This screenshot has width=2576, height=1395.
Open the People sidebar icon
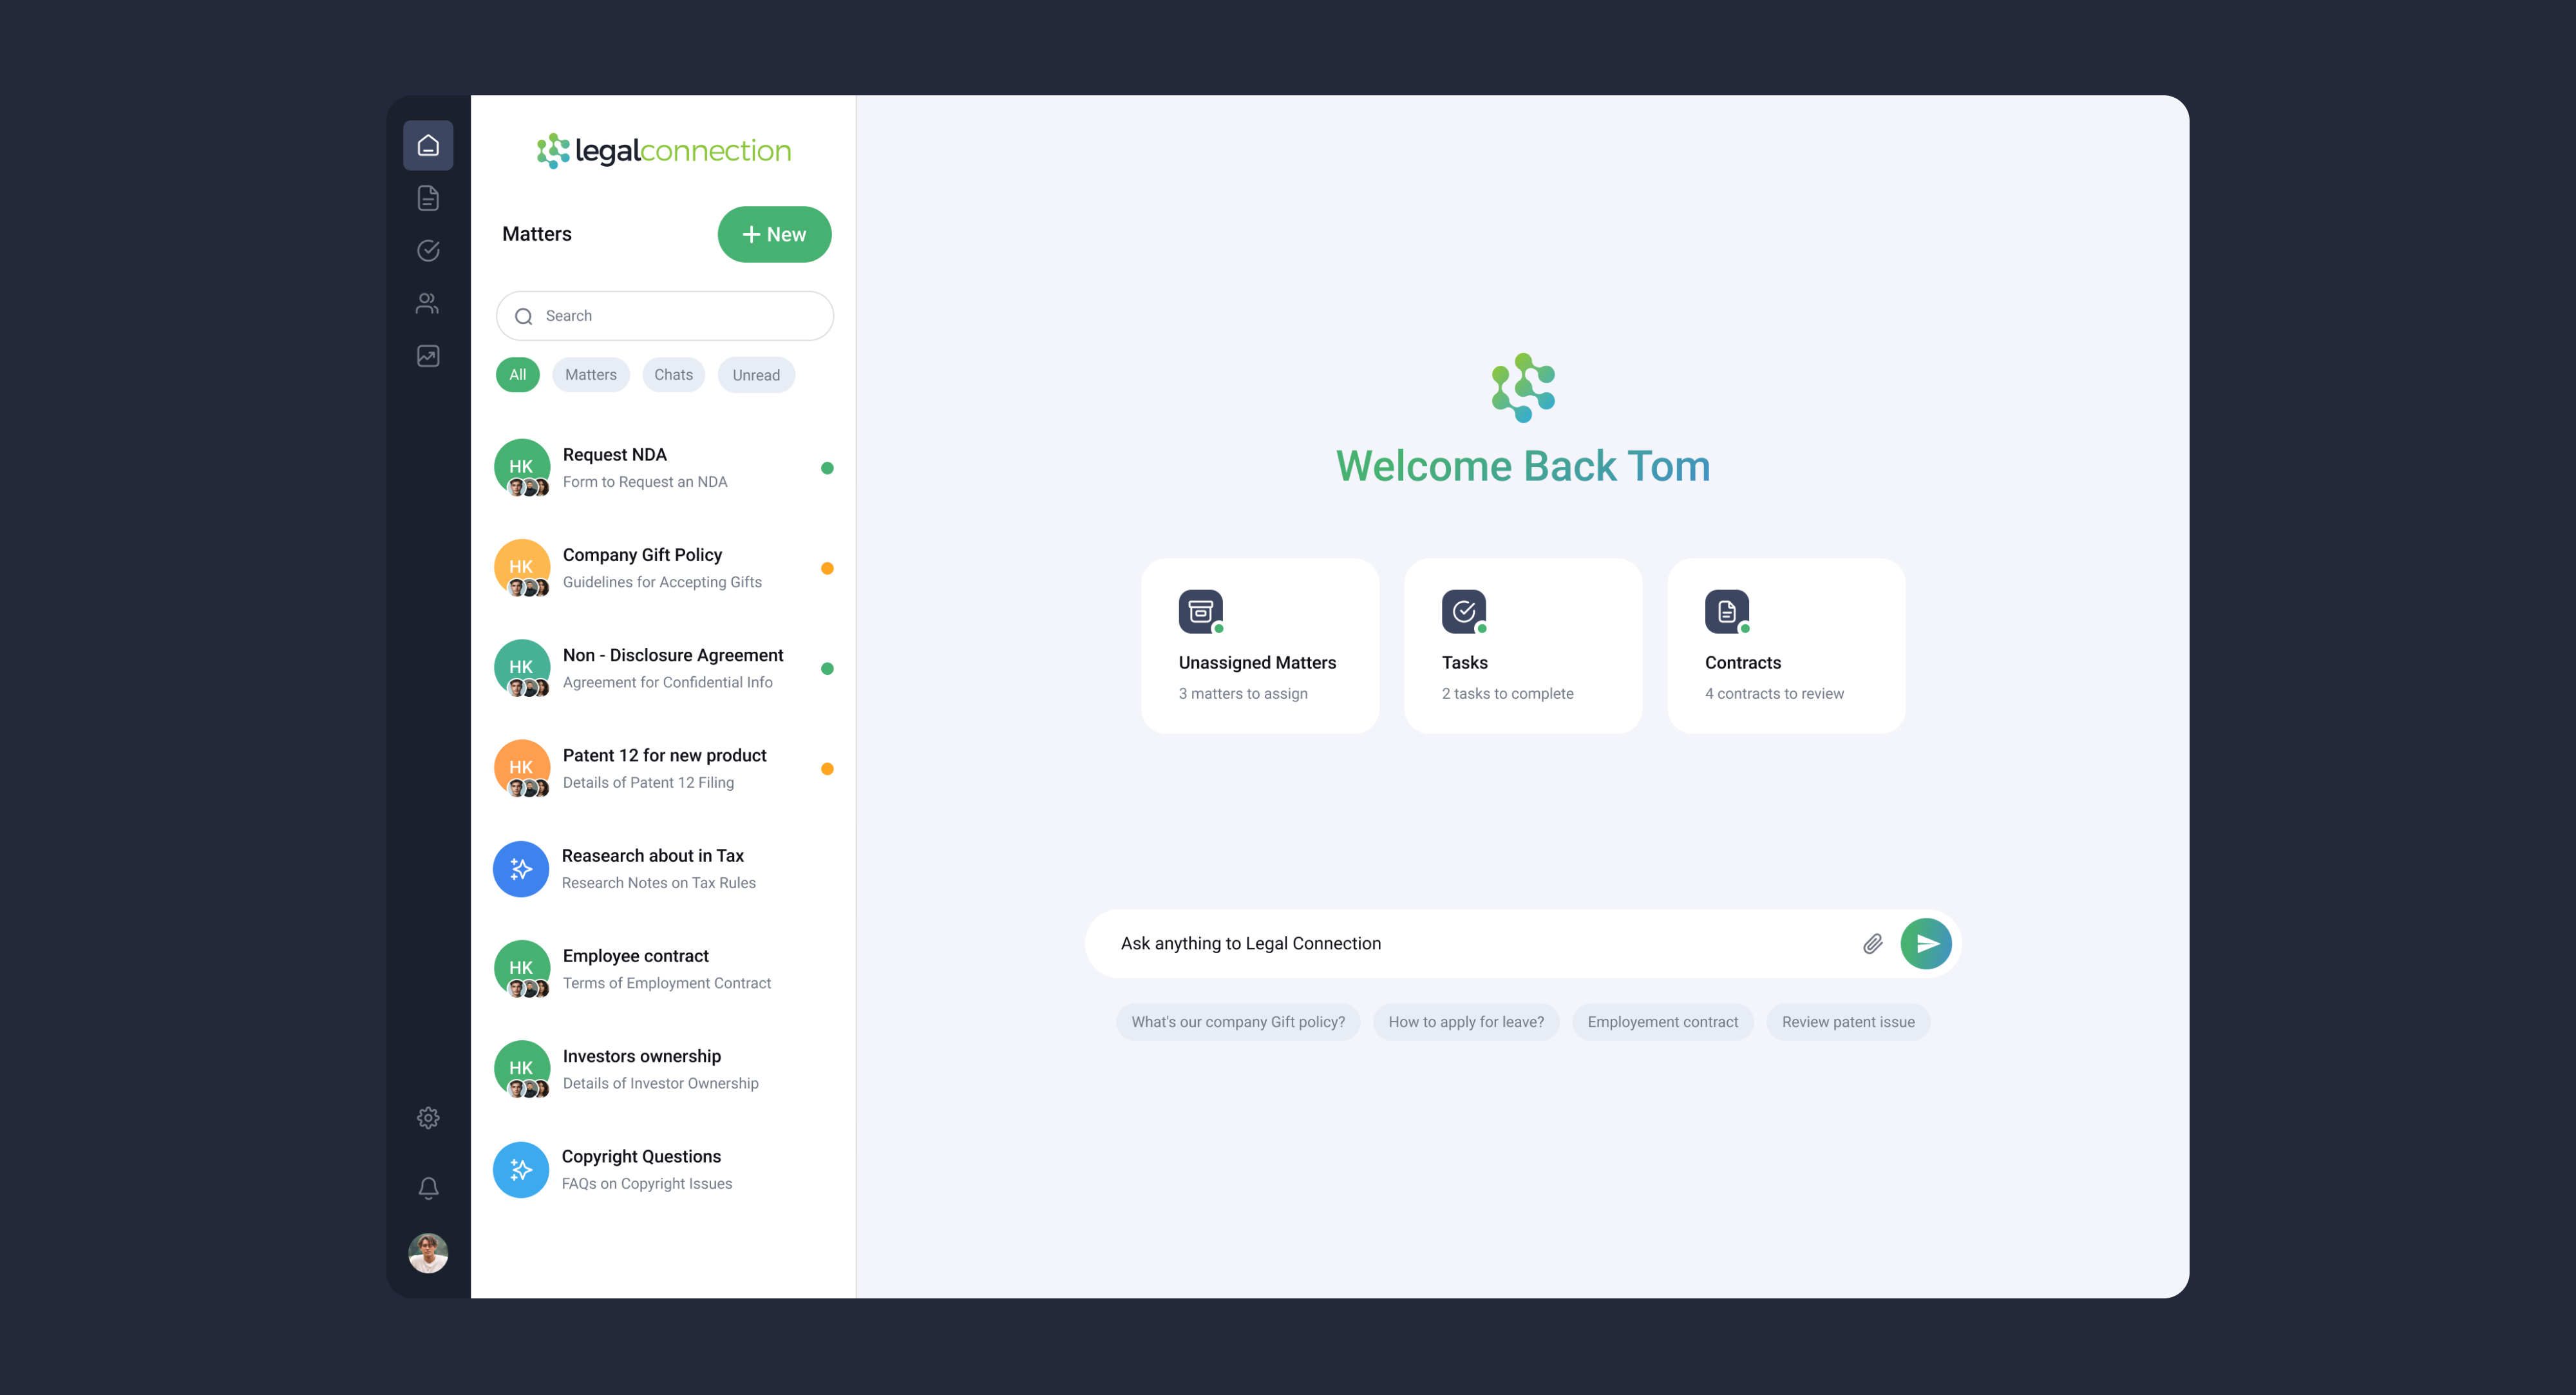428,304
